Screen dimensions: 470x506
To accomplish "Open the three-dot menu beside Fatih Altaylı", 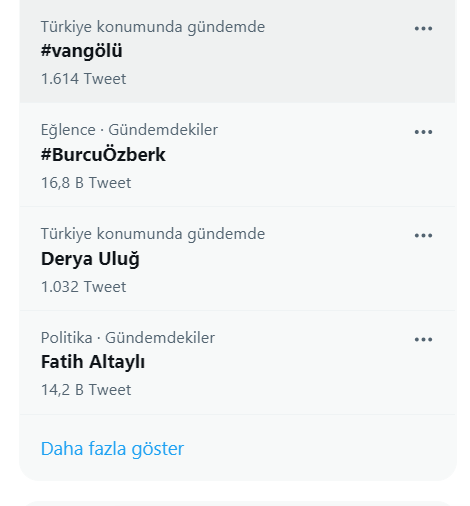I will point(423,339).
